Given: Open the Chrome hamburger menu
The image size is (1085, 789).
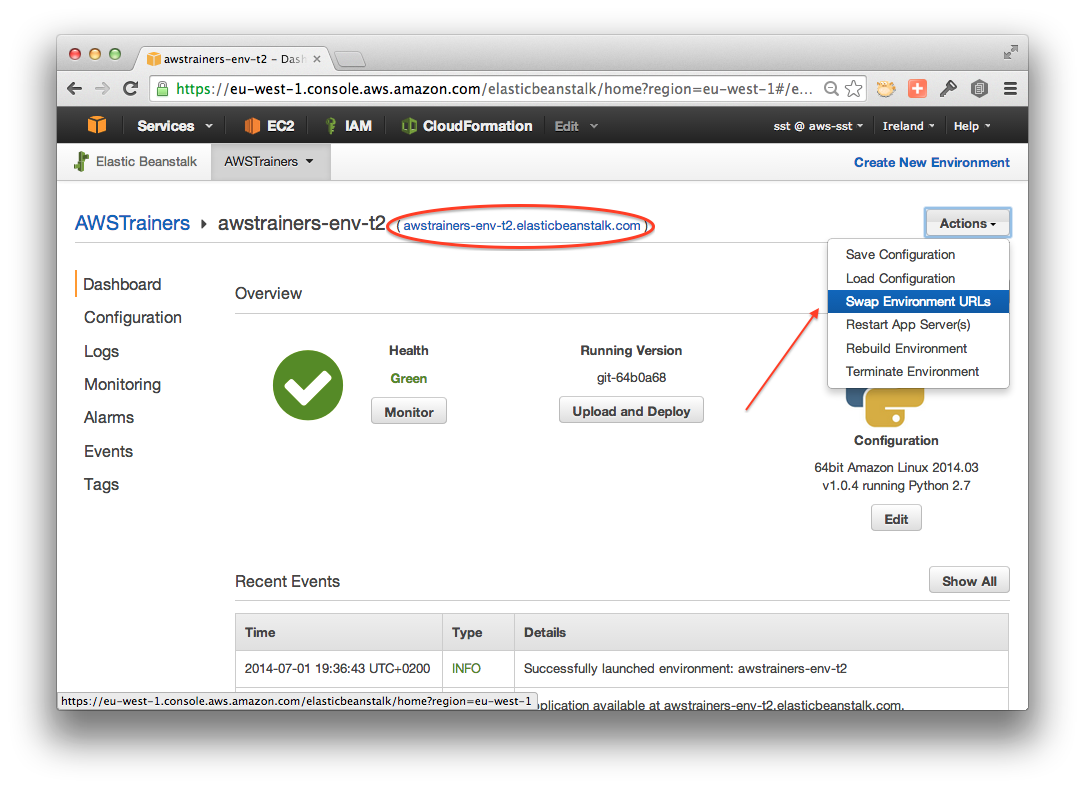Looking at the screenshot, I should (1010, 89).
